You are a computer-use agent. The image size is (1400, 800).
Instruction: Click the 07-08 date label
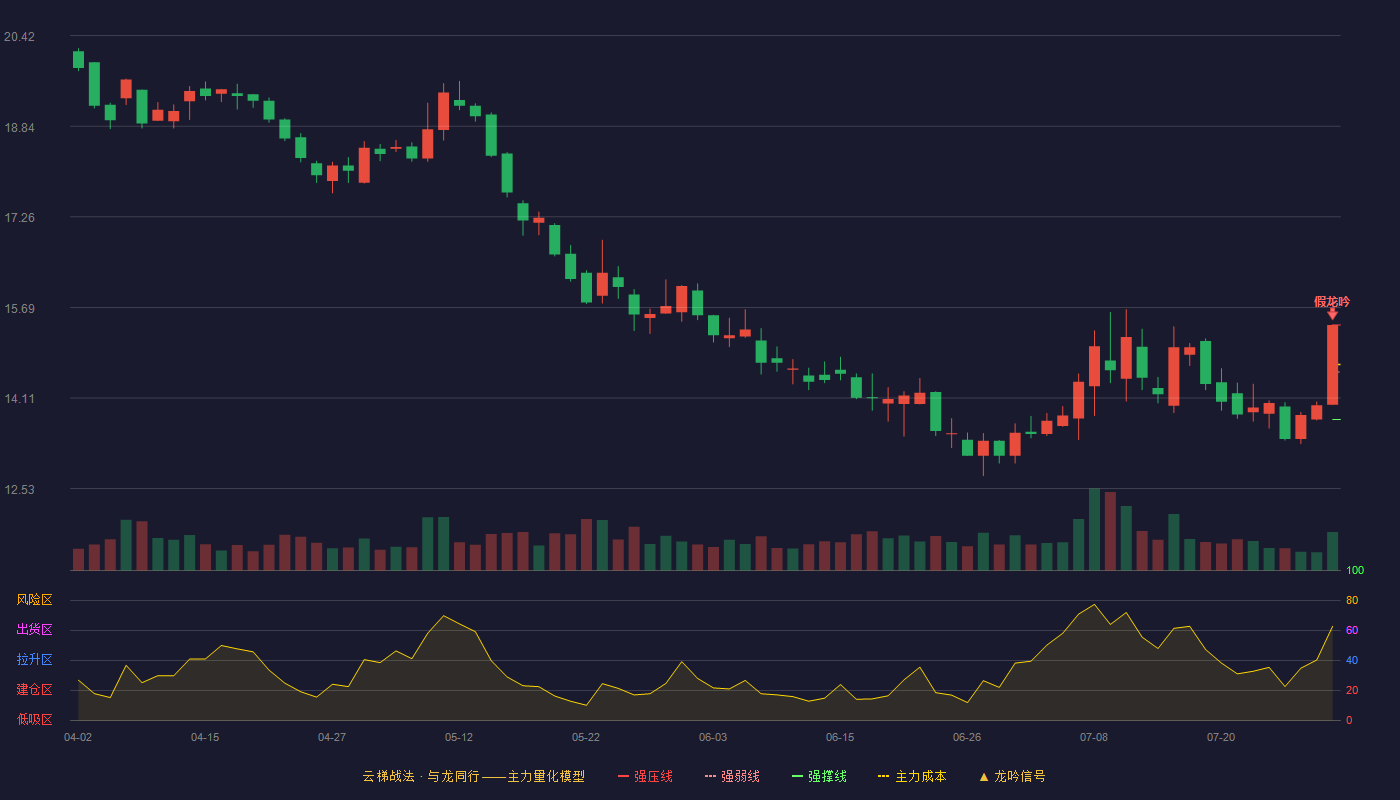point(1094,737)
